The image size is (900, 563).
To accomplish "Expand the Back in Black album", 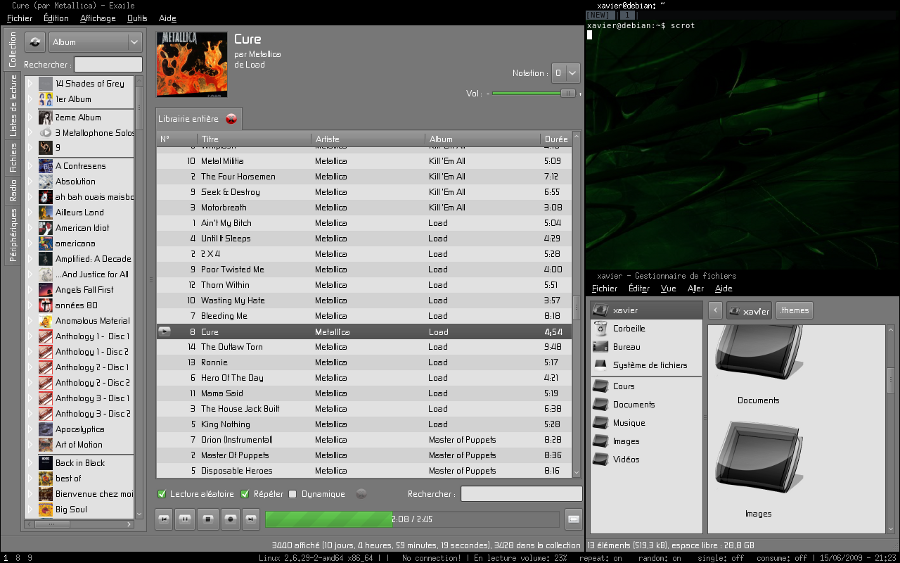I will pos(30,463).
